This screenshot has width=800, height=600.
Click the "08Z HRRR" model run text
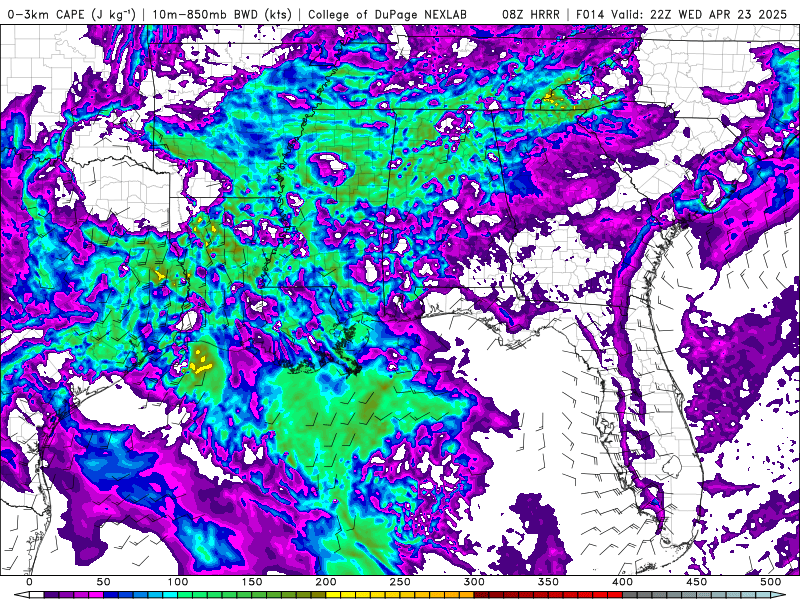point(531,14)
